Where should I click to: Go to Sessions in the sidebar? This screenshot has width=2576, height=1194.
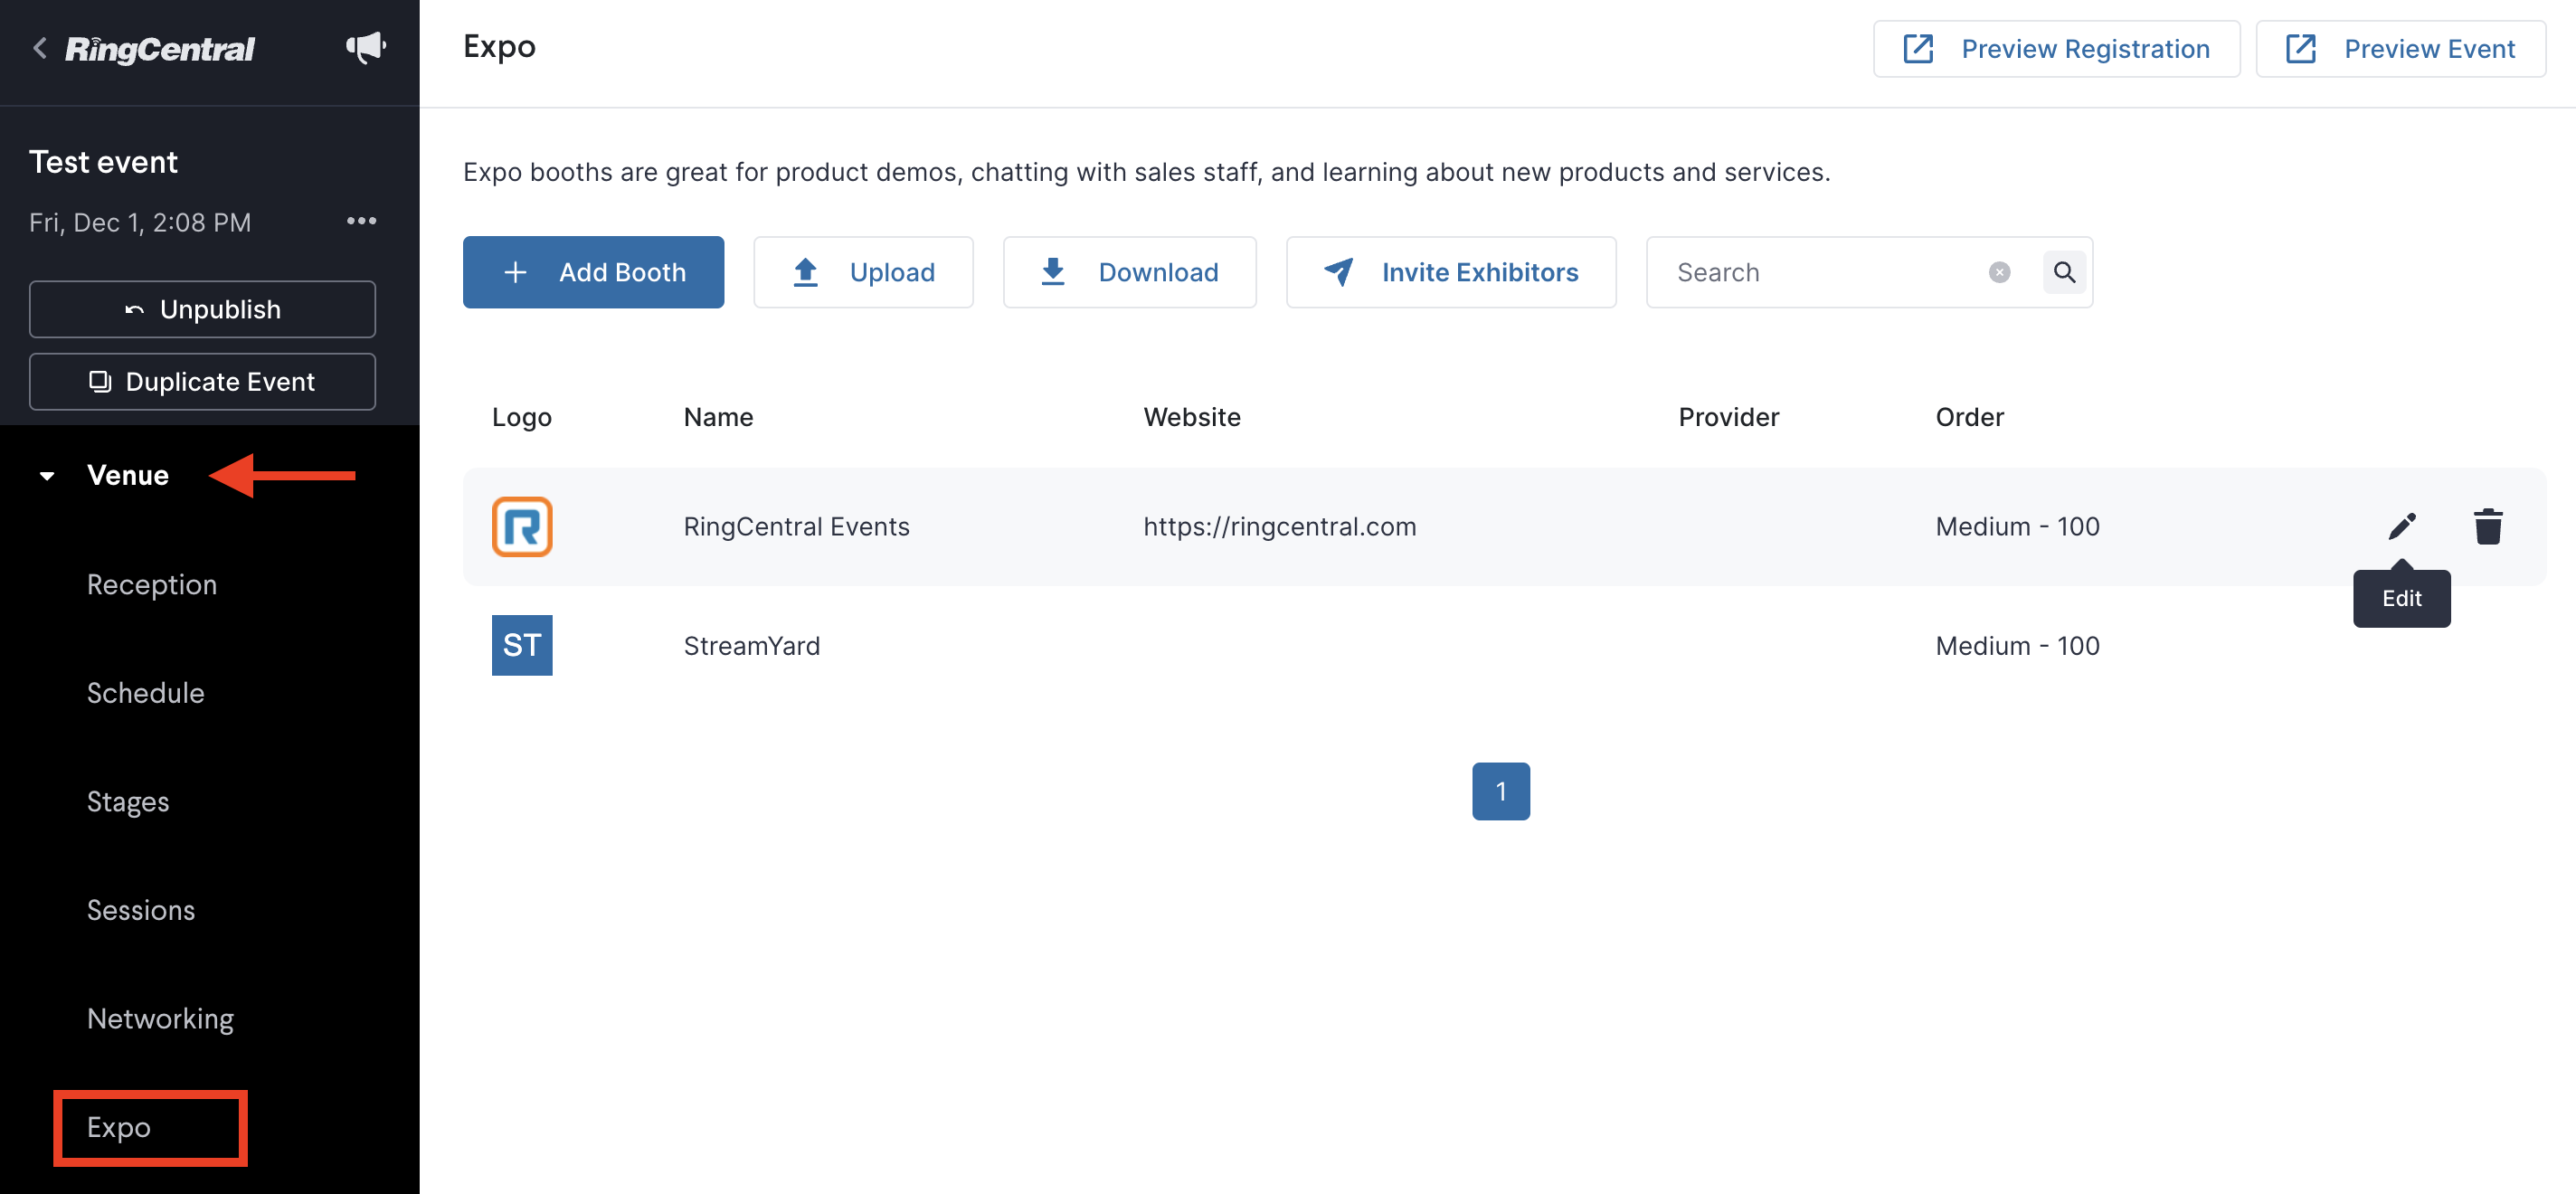141,910
